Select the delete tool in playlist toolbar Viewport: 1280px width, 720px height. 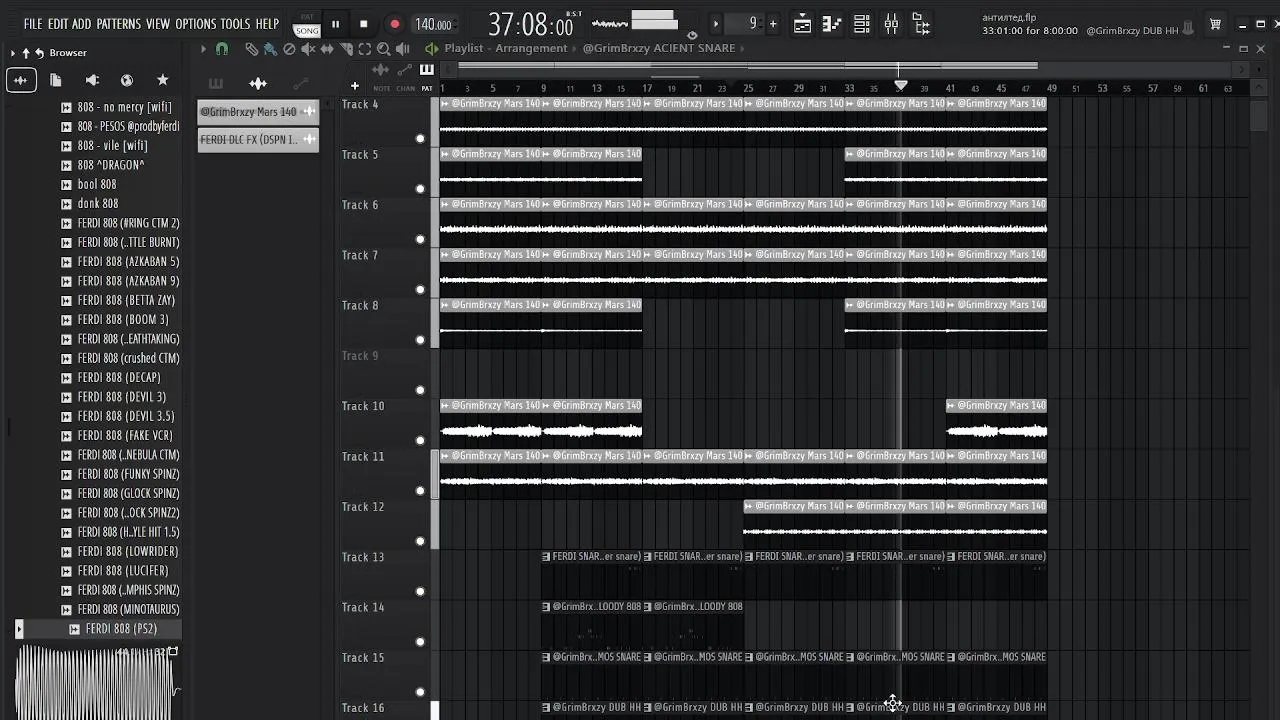289,48
